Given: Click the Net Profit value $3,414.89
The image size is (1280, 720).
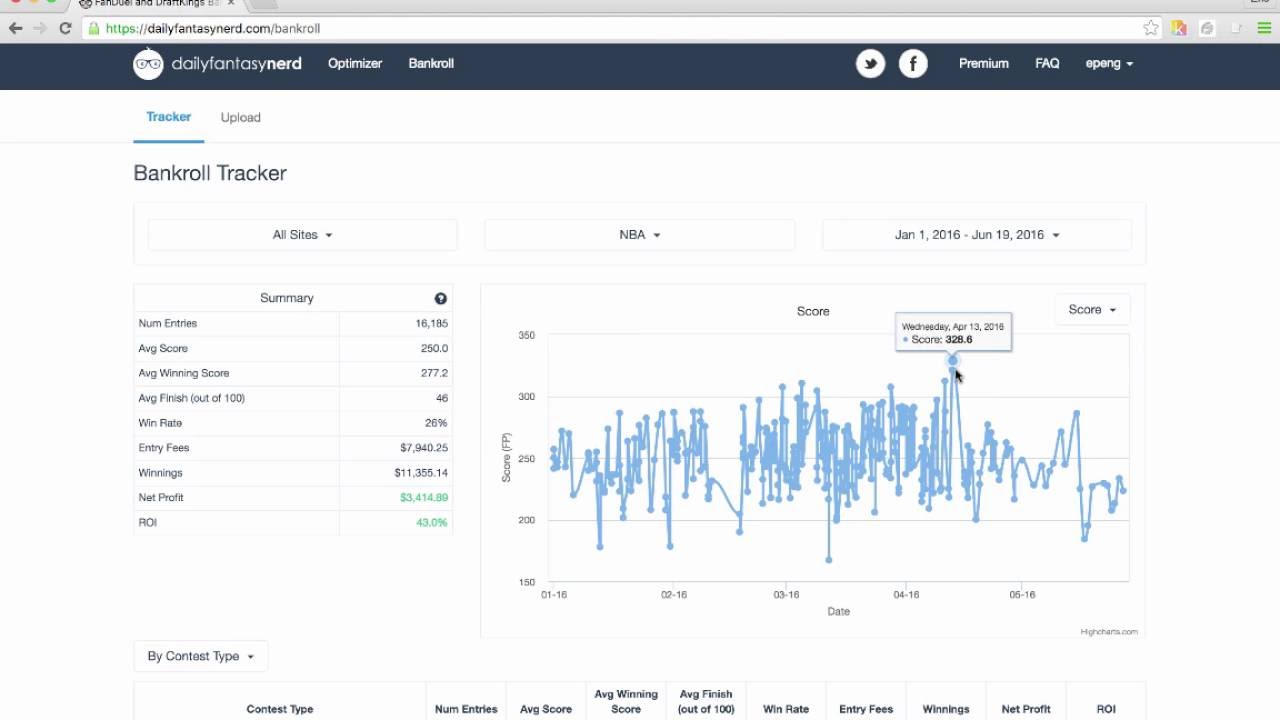Looking at the screenshot, I should [424, 498].
